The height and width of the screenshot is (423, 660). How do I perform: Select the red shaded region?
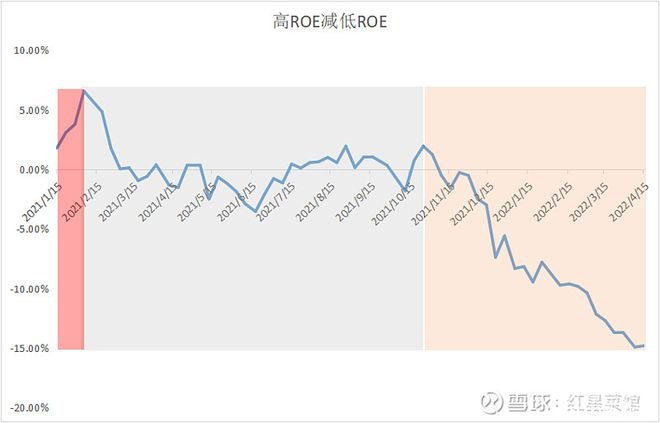point(71,219)
